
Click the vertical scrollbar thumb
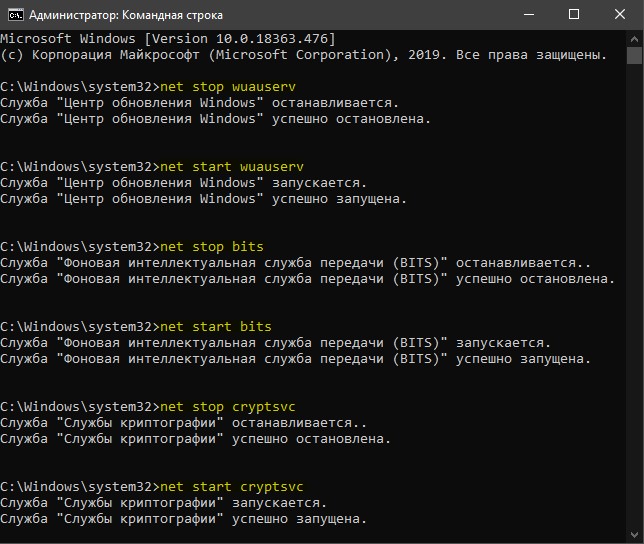click(634, 55)
